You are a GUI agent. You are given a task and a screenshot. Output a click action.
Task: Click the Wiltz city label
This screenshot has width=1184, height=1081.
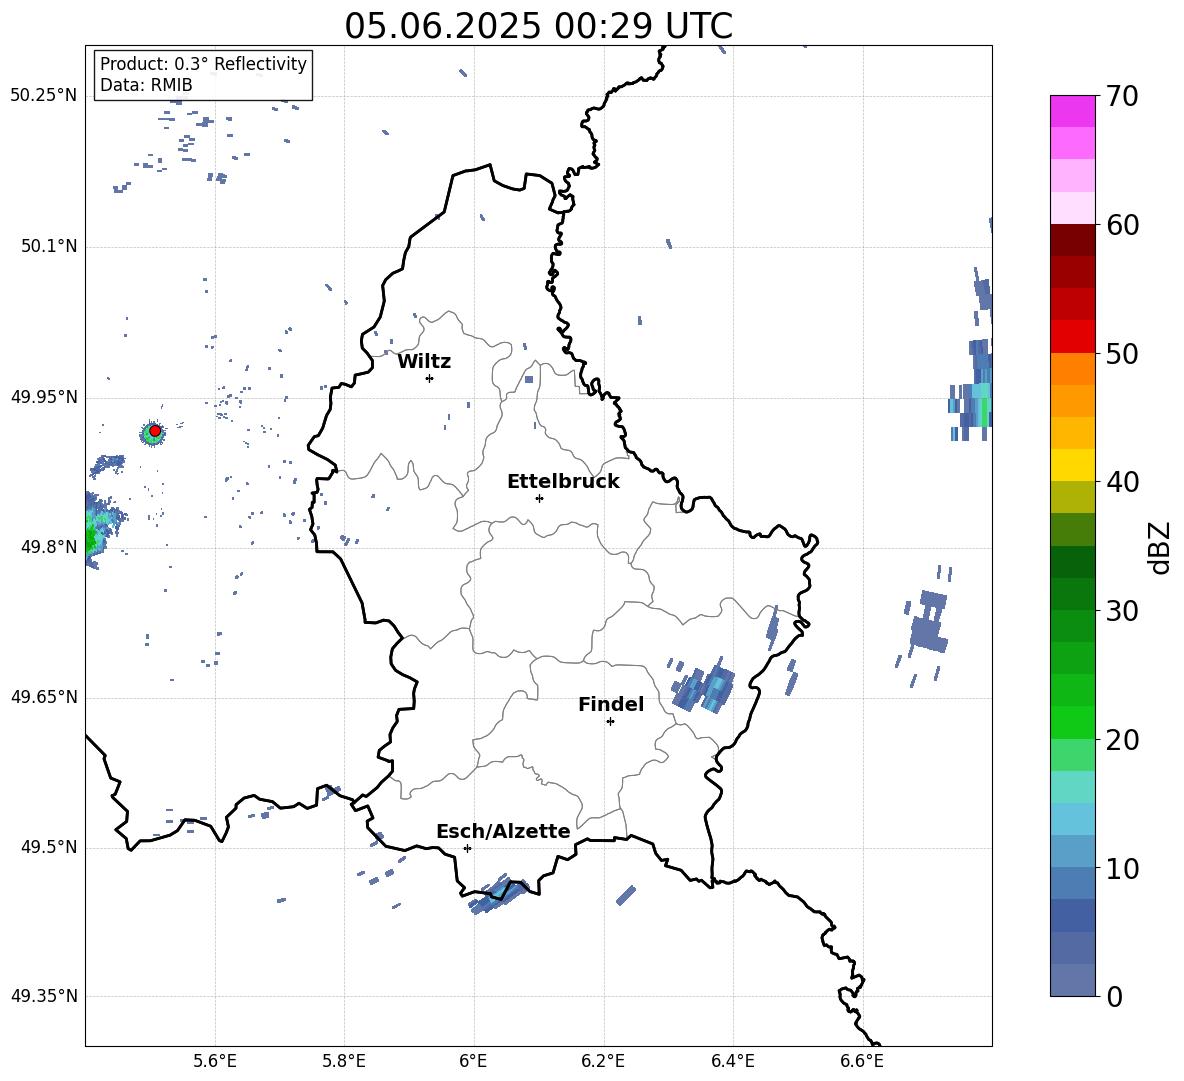(424, 362)
